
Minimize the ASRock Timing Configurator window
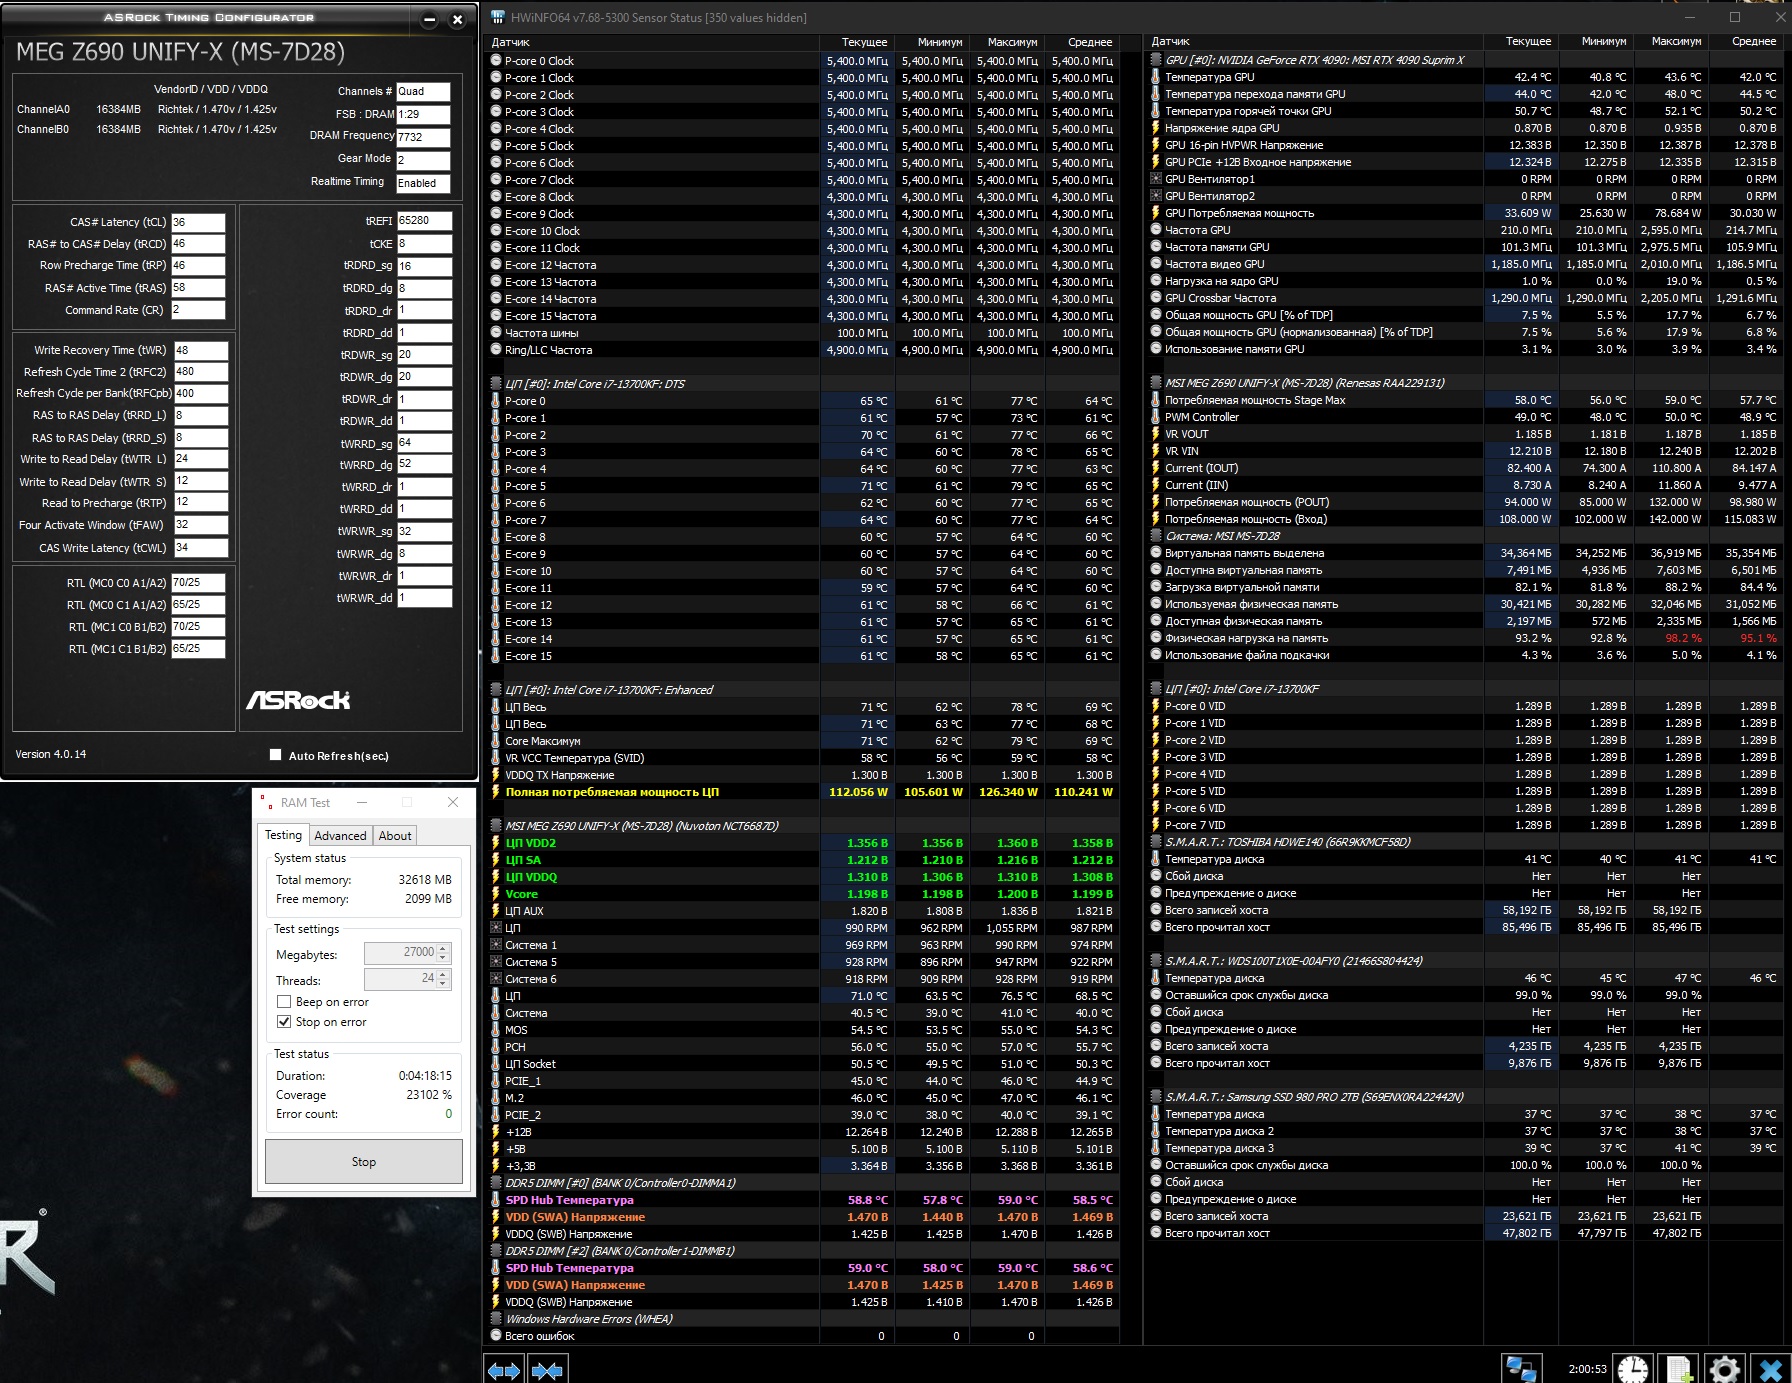click(429, 20)
